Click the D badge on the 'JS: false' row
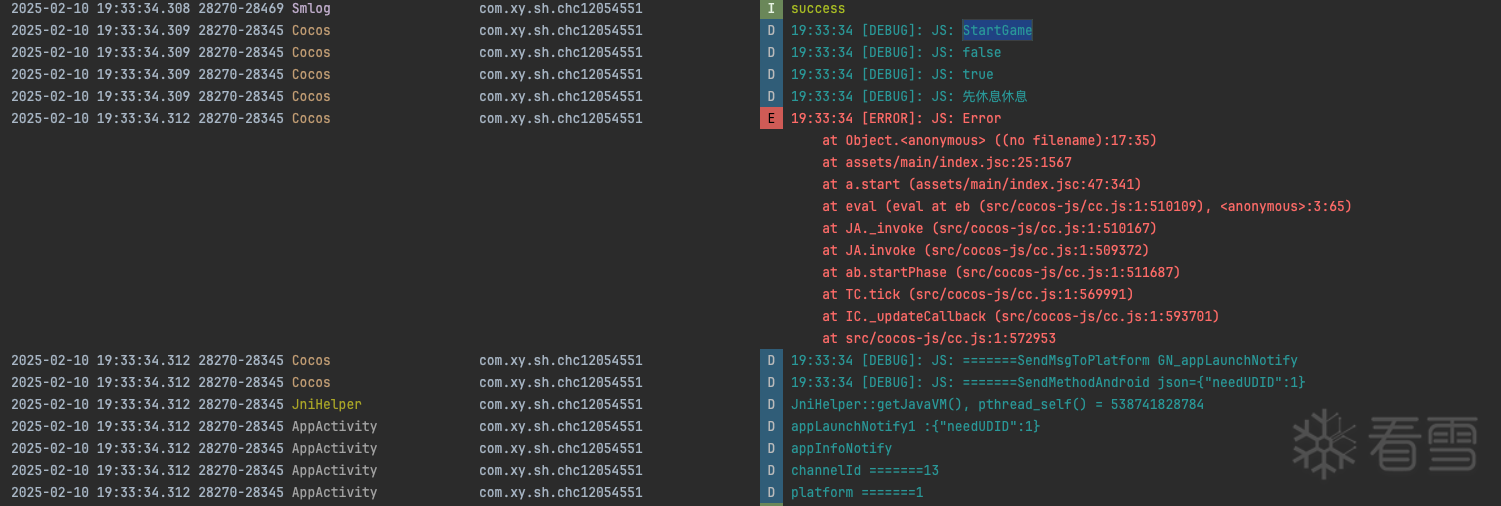The width and height of the screenshot is (1501, 506). point(771,52)
